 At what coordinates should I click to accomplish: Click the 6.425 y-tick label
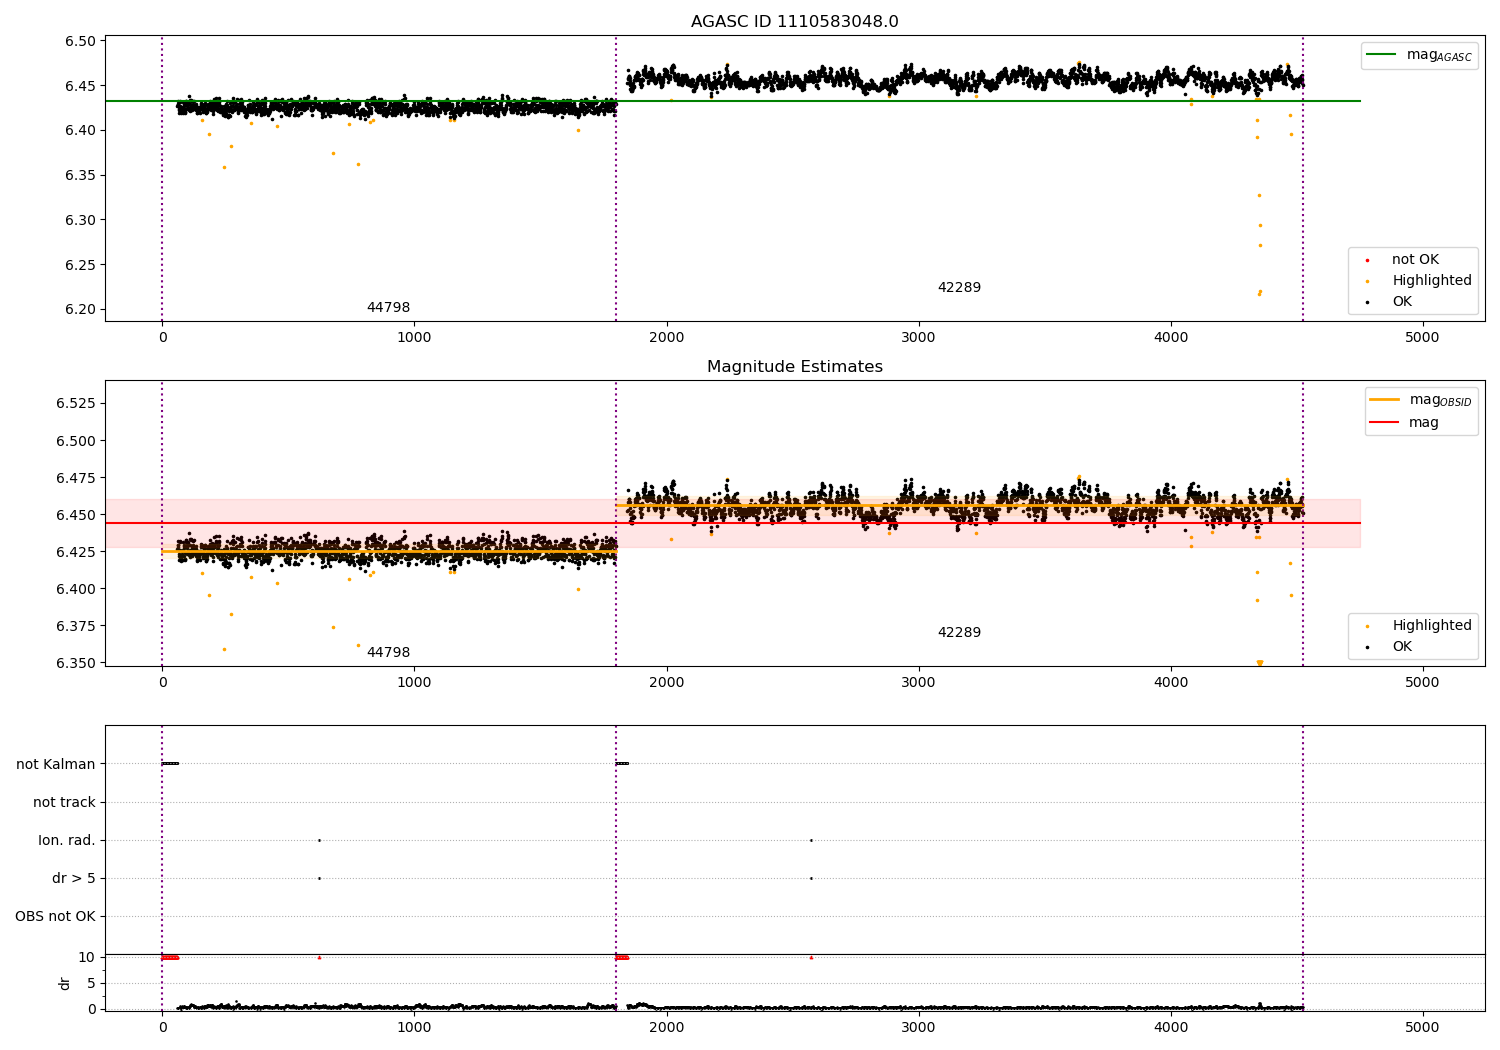(76, 552)
